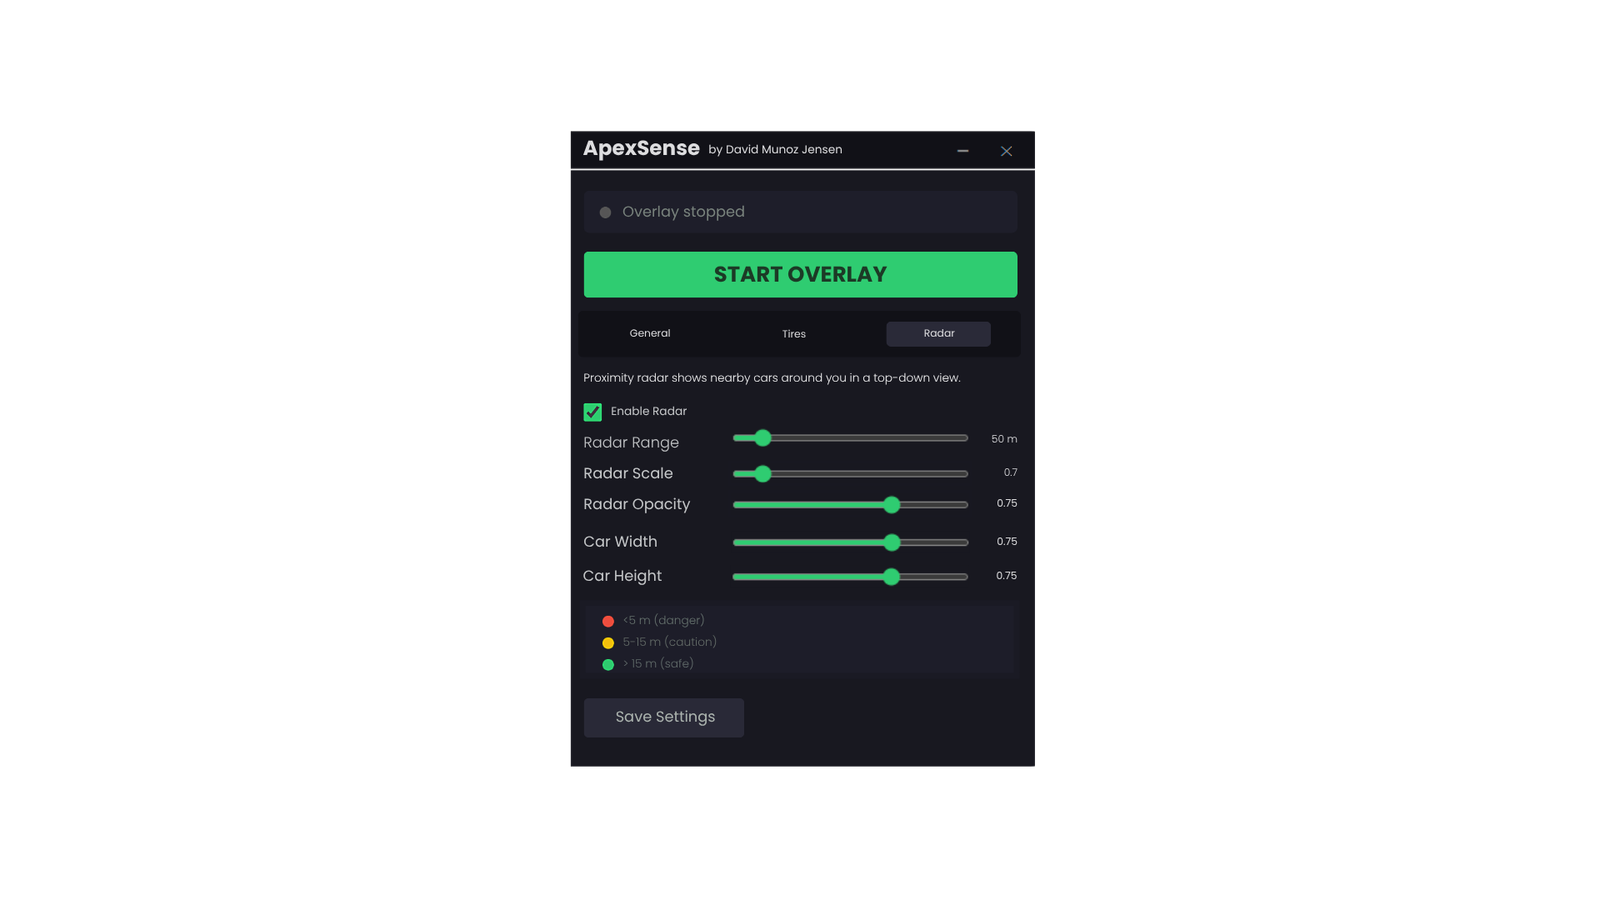Click the green safe legend dot
This screenshot has height=900, width=1600.
click(x=608, y=664)
